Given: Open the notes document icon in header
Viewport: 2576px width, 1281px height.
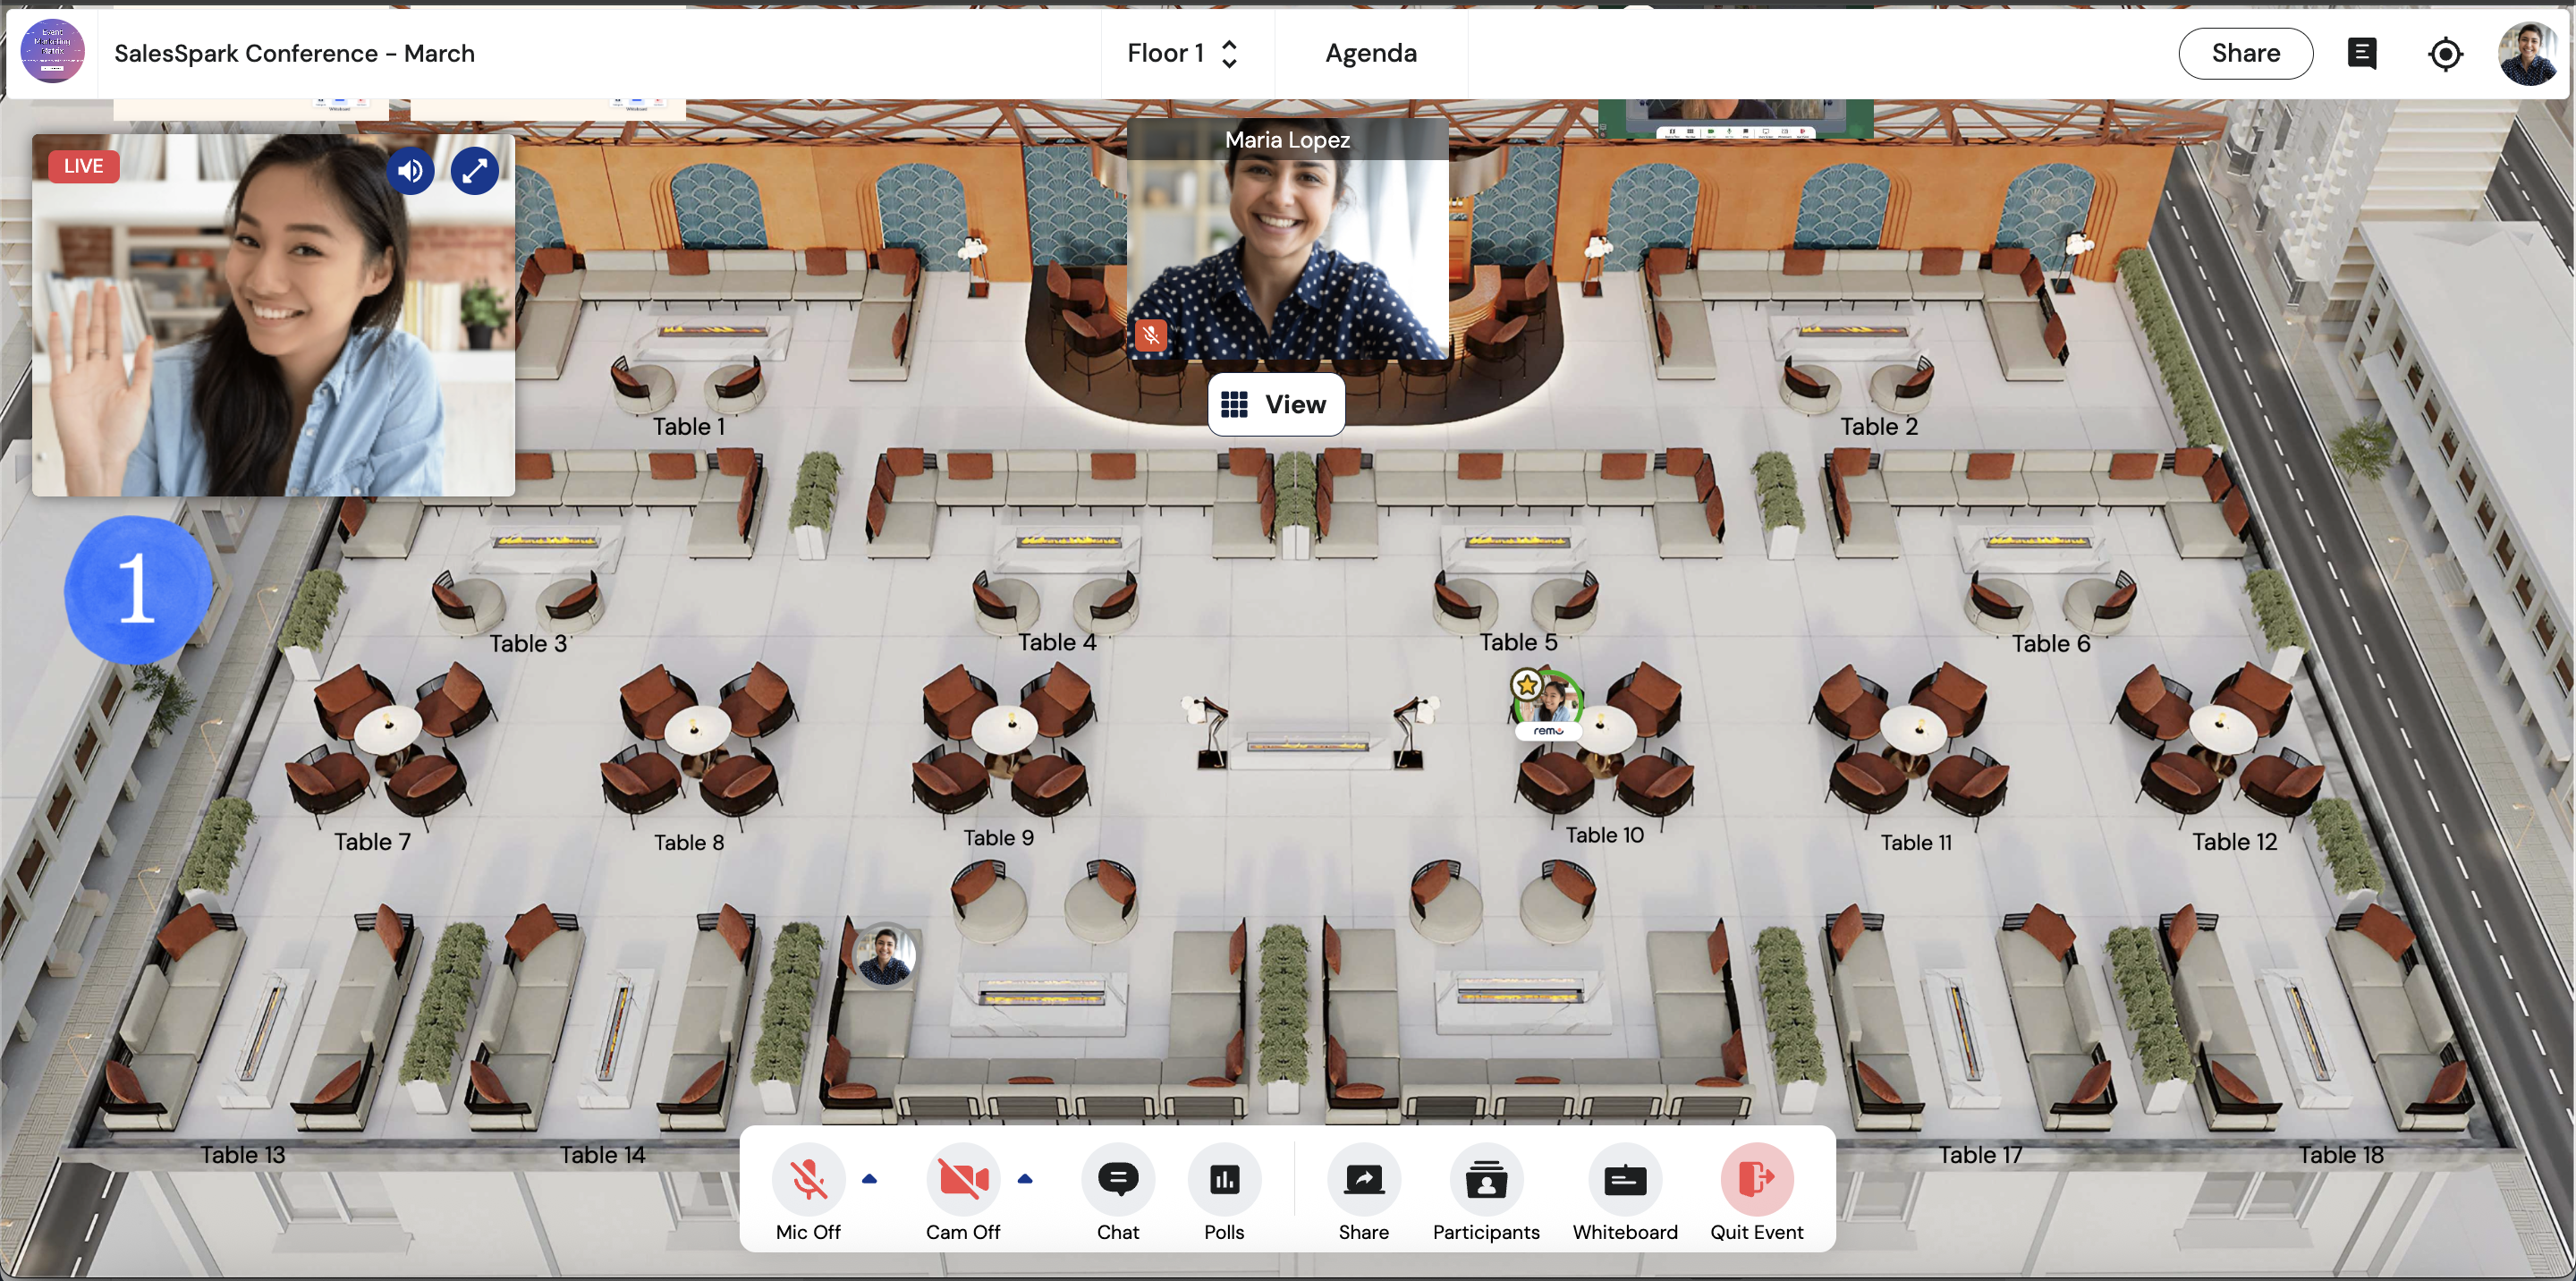Looking at the screenshot, I should [2361, 54].
